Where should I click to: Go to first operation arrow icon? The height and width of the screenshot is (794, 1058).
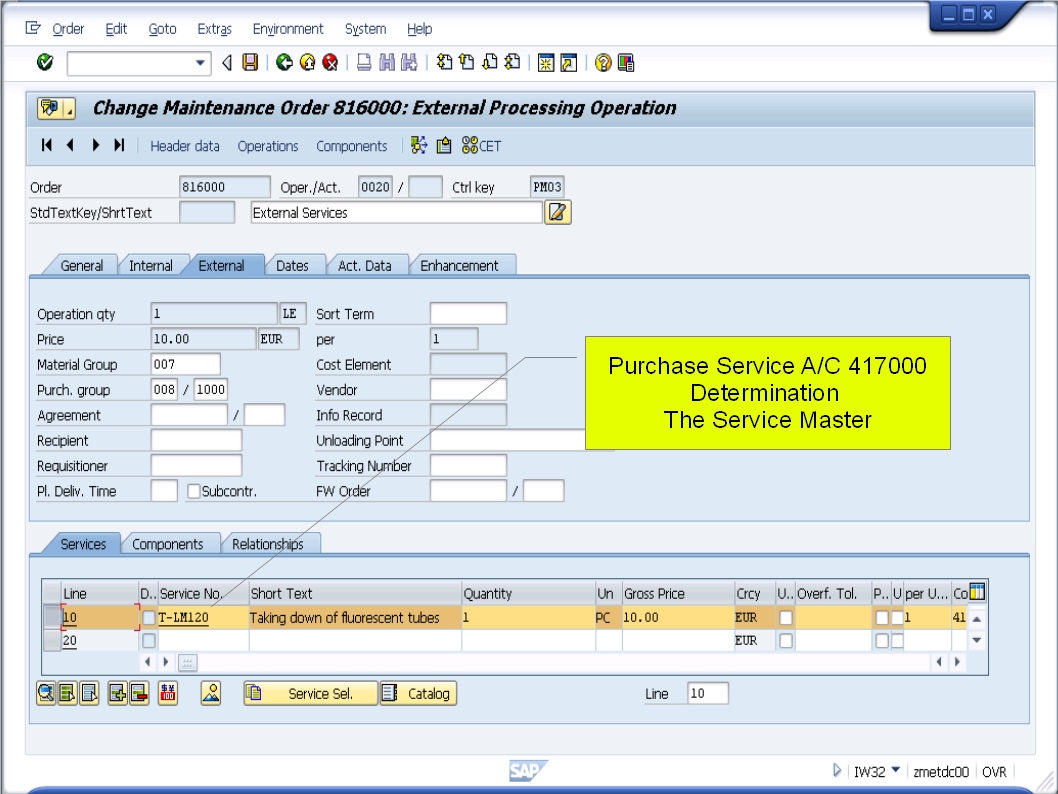(x=47, y=145)
